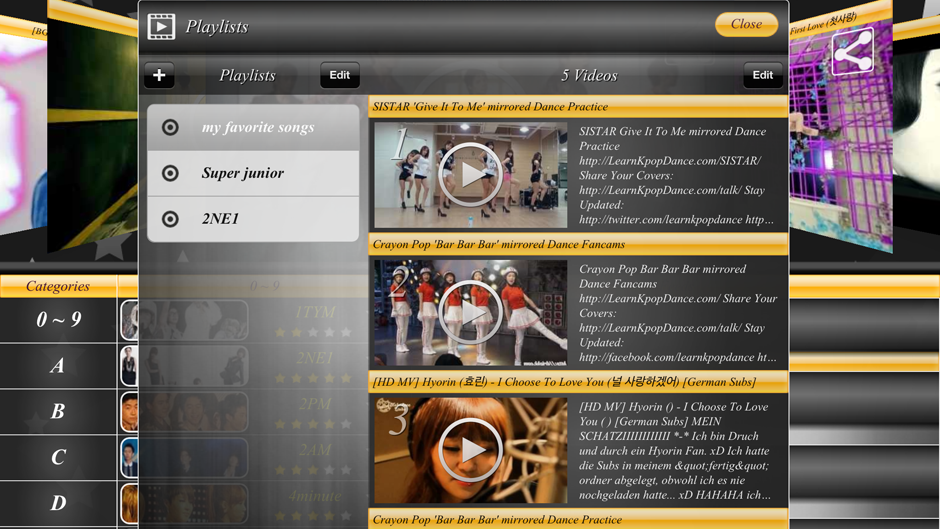Viewport: 940px width, 529px height.
Task: Click the Playlists film icon in header
Action: 161,26
